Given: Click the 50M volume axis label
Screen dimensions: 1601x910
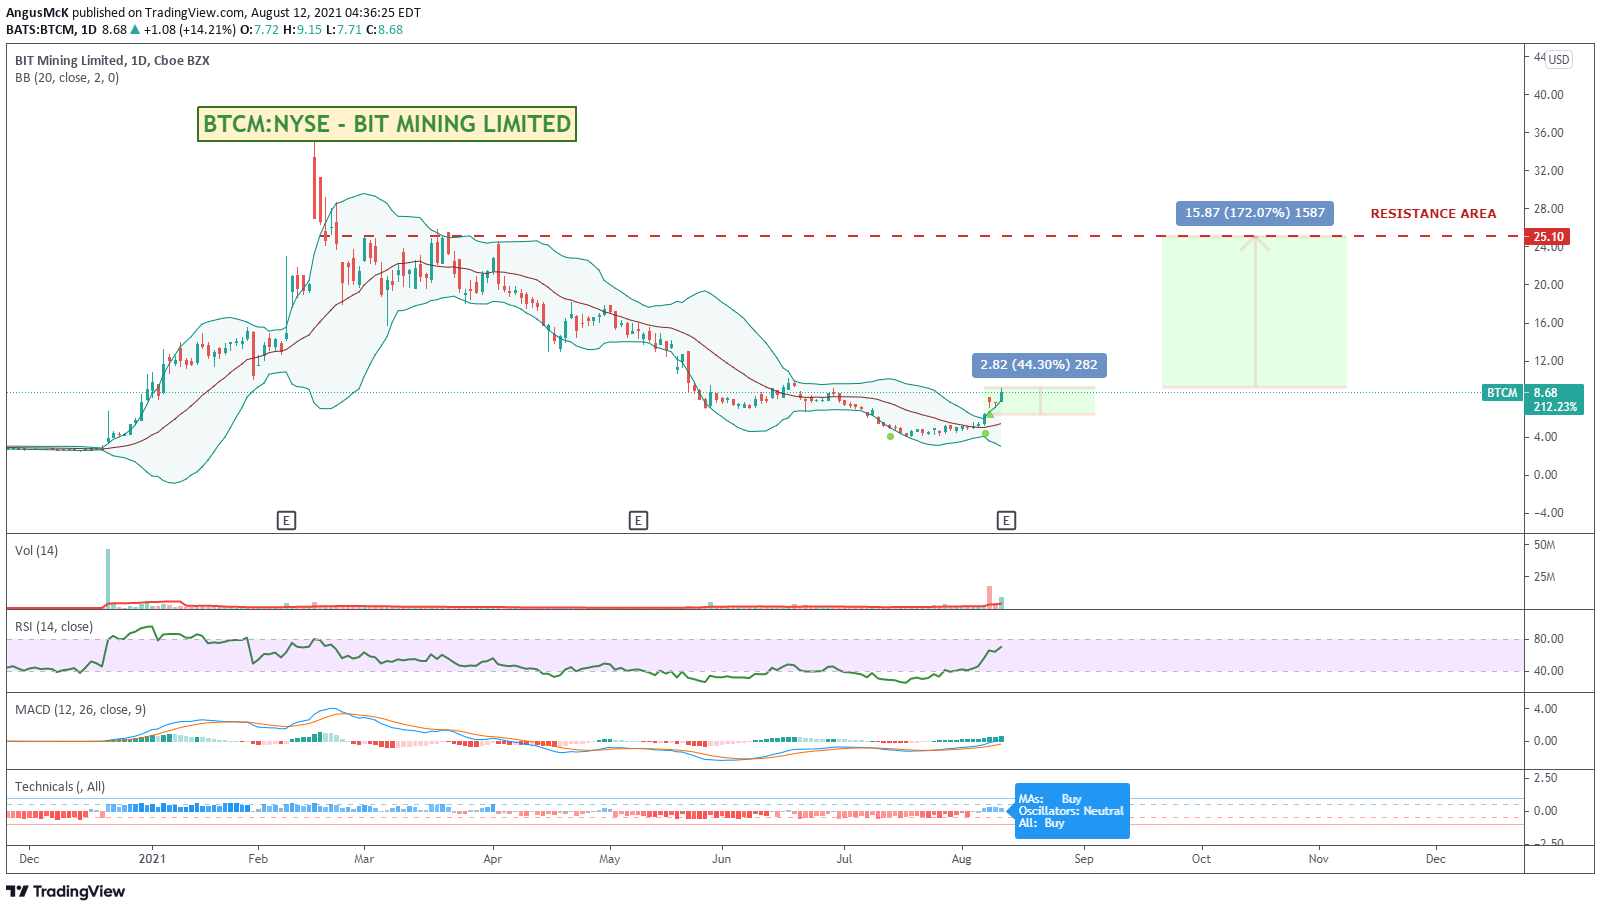Looking at the screenshot, I should 1544,545.
